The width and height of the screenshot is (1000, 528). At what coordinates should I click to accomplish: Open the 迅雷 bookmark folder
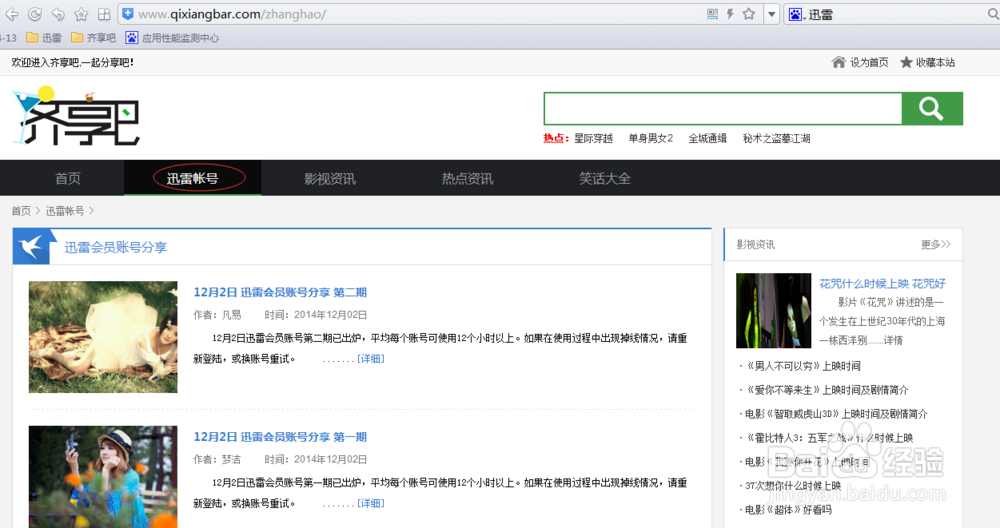tap(44, 38)
